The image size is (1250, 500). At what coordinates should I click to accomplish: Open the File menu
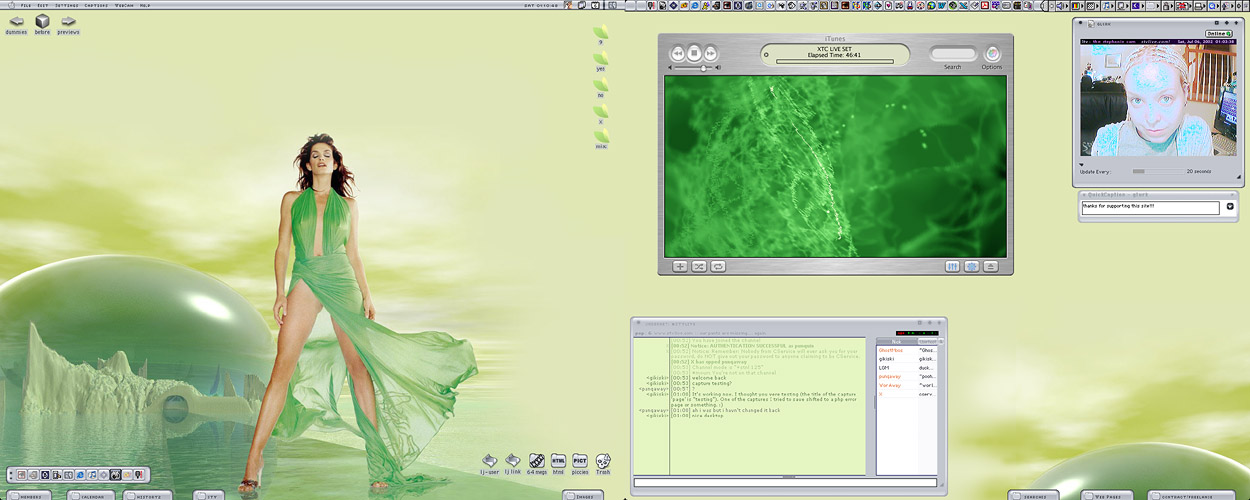pyautogui.click(x=26, y=5)
